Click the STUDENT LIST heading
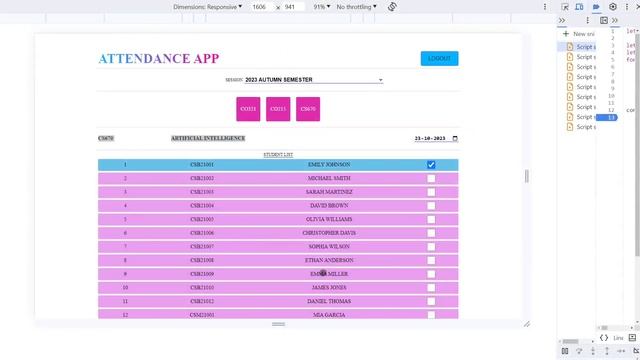The image size is (640, 360). coord(278,155)
